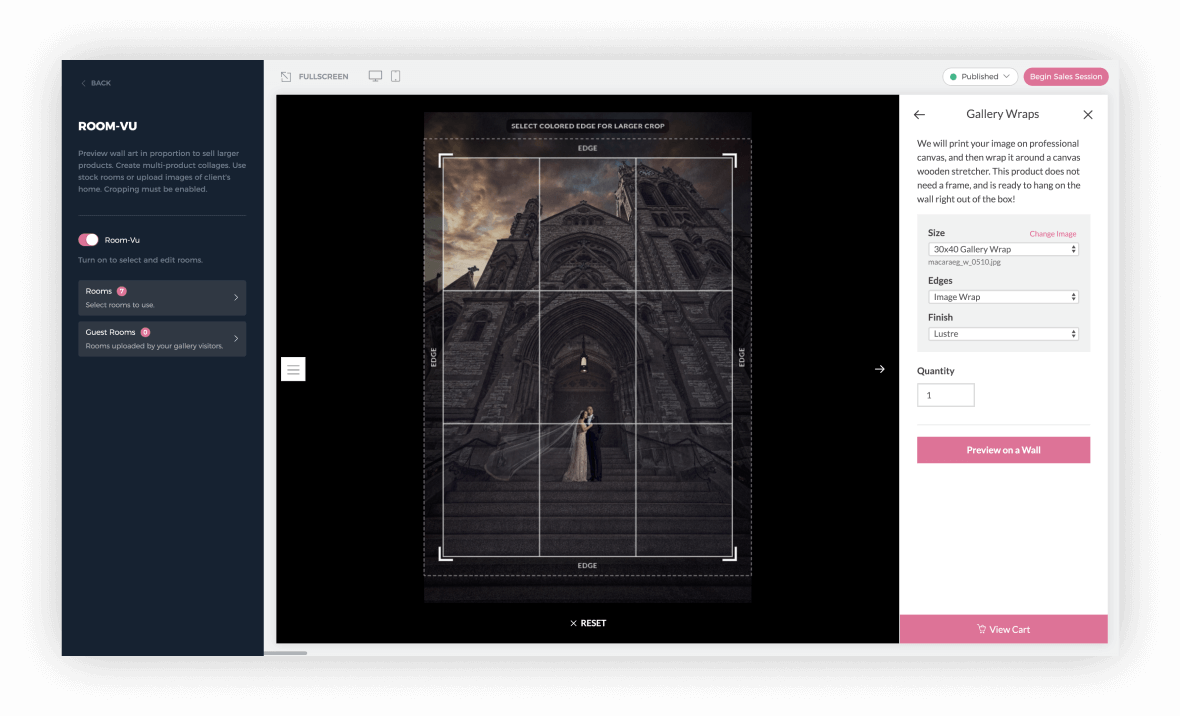Open the Published status dropdown
The image size is (1180, 716).
click(x=980, y=77)
